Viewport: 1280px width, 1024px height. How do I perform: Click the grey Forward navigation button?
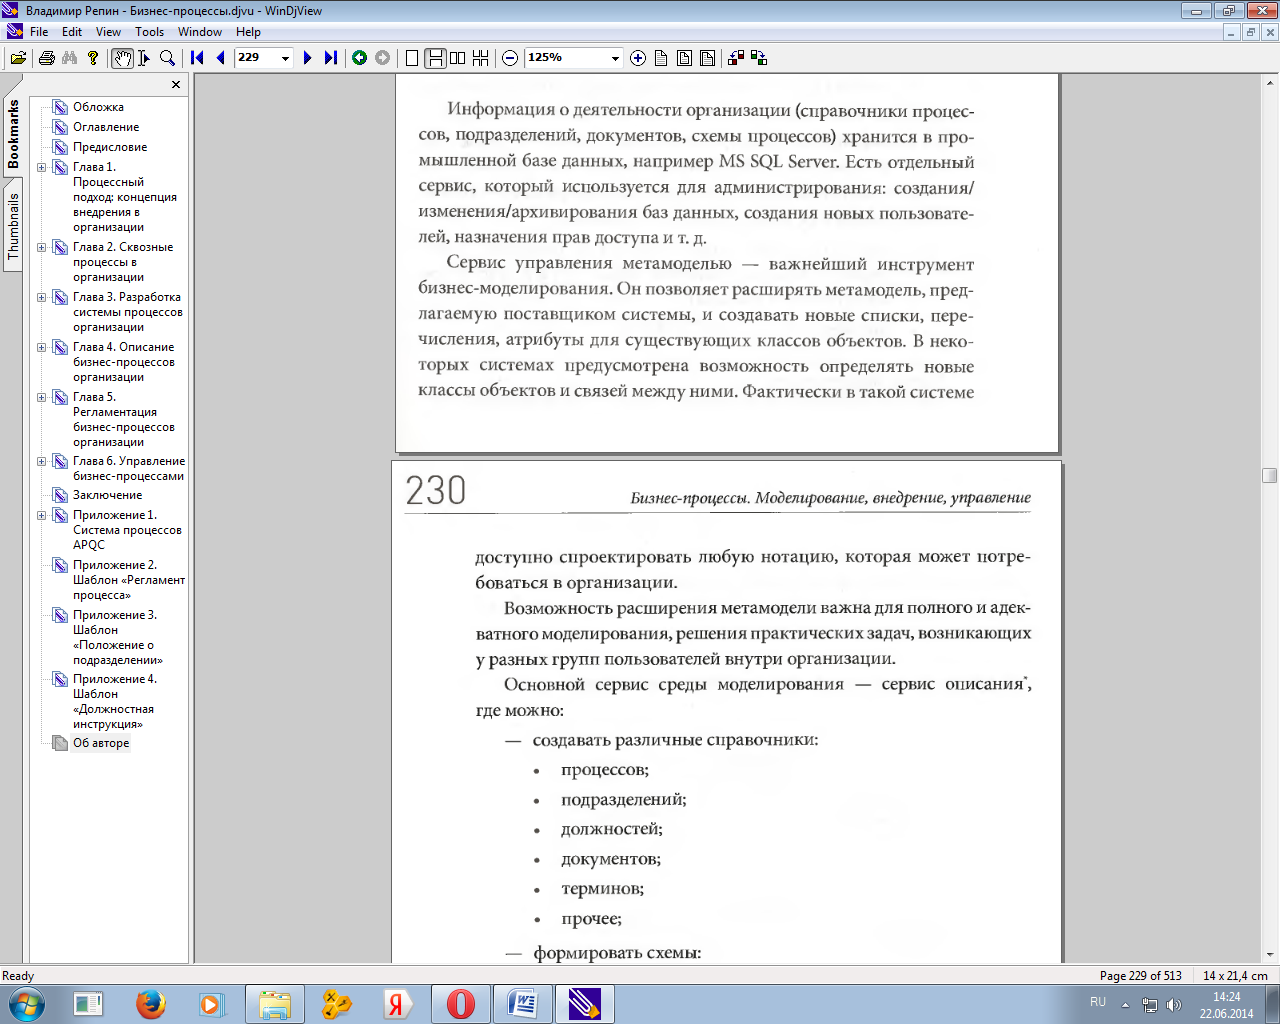[x=383, y=58]
